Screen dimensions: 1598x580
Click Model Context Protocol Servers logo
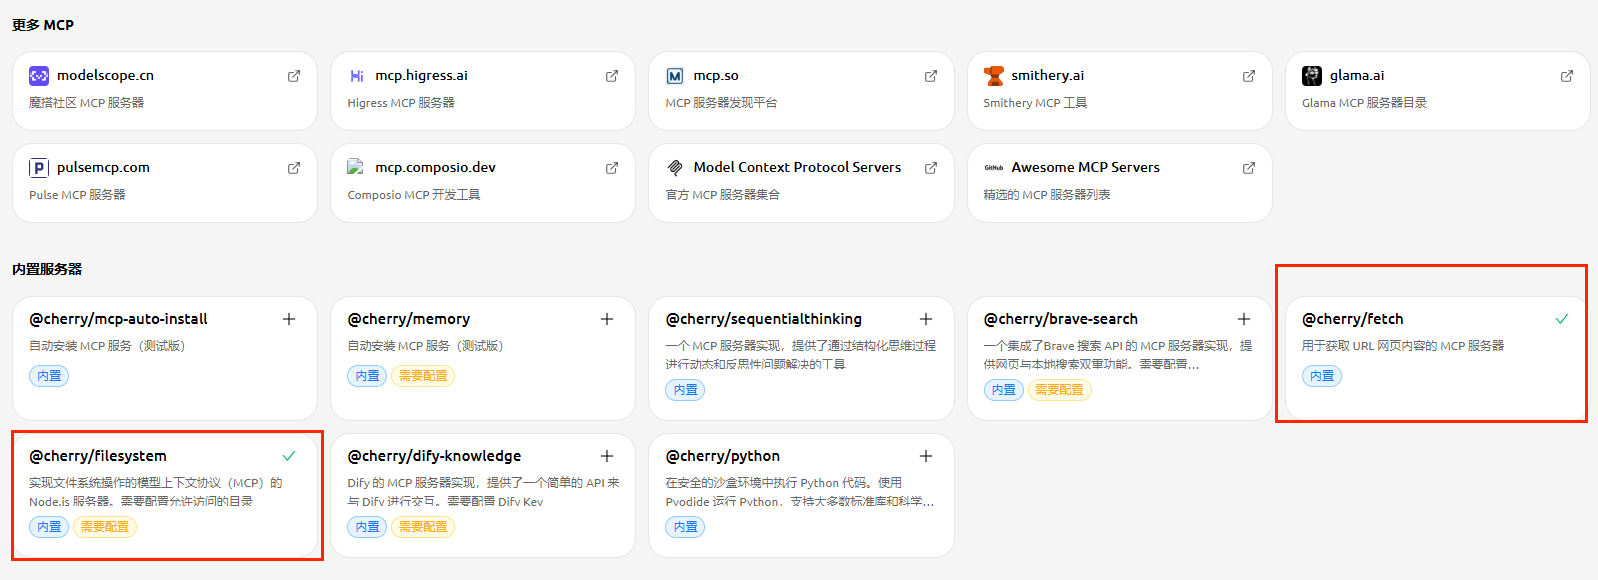(675, 167)
